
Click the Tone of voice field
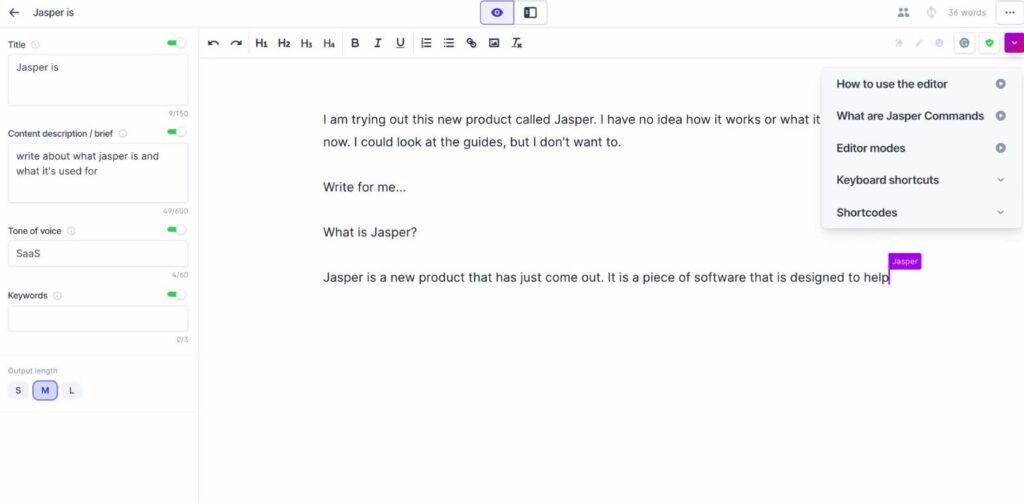tap(98, 253)
